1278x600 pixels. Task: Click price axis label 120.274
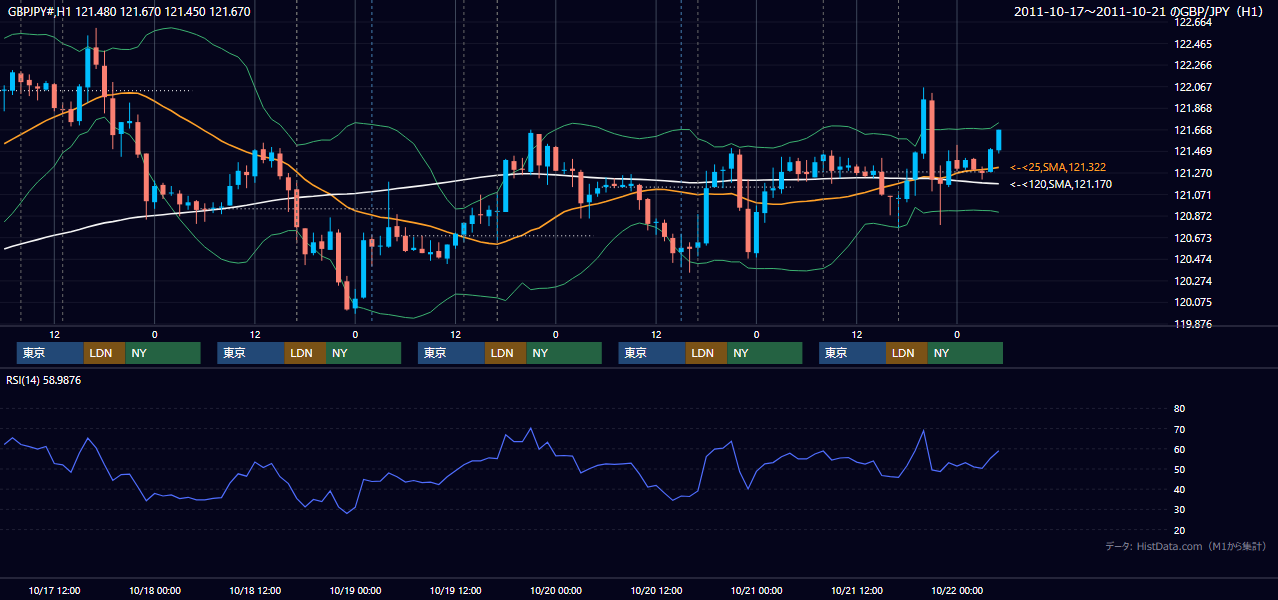point(1194,281)
